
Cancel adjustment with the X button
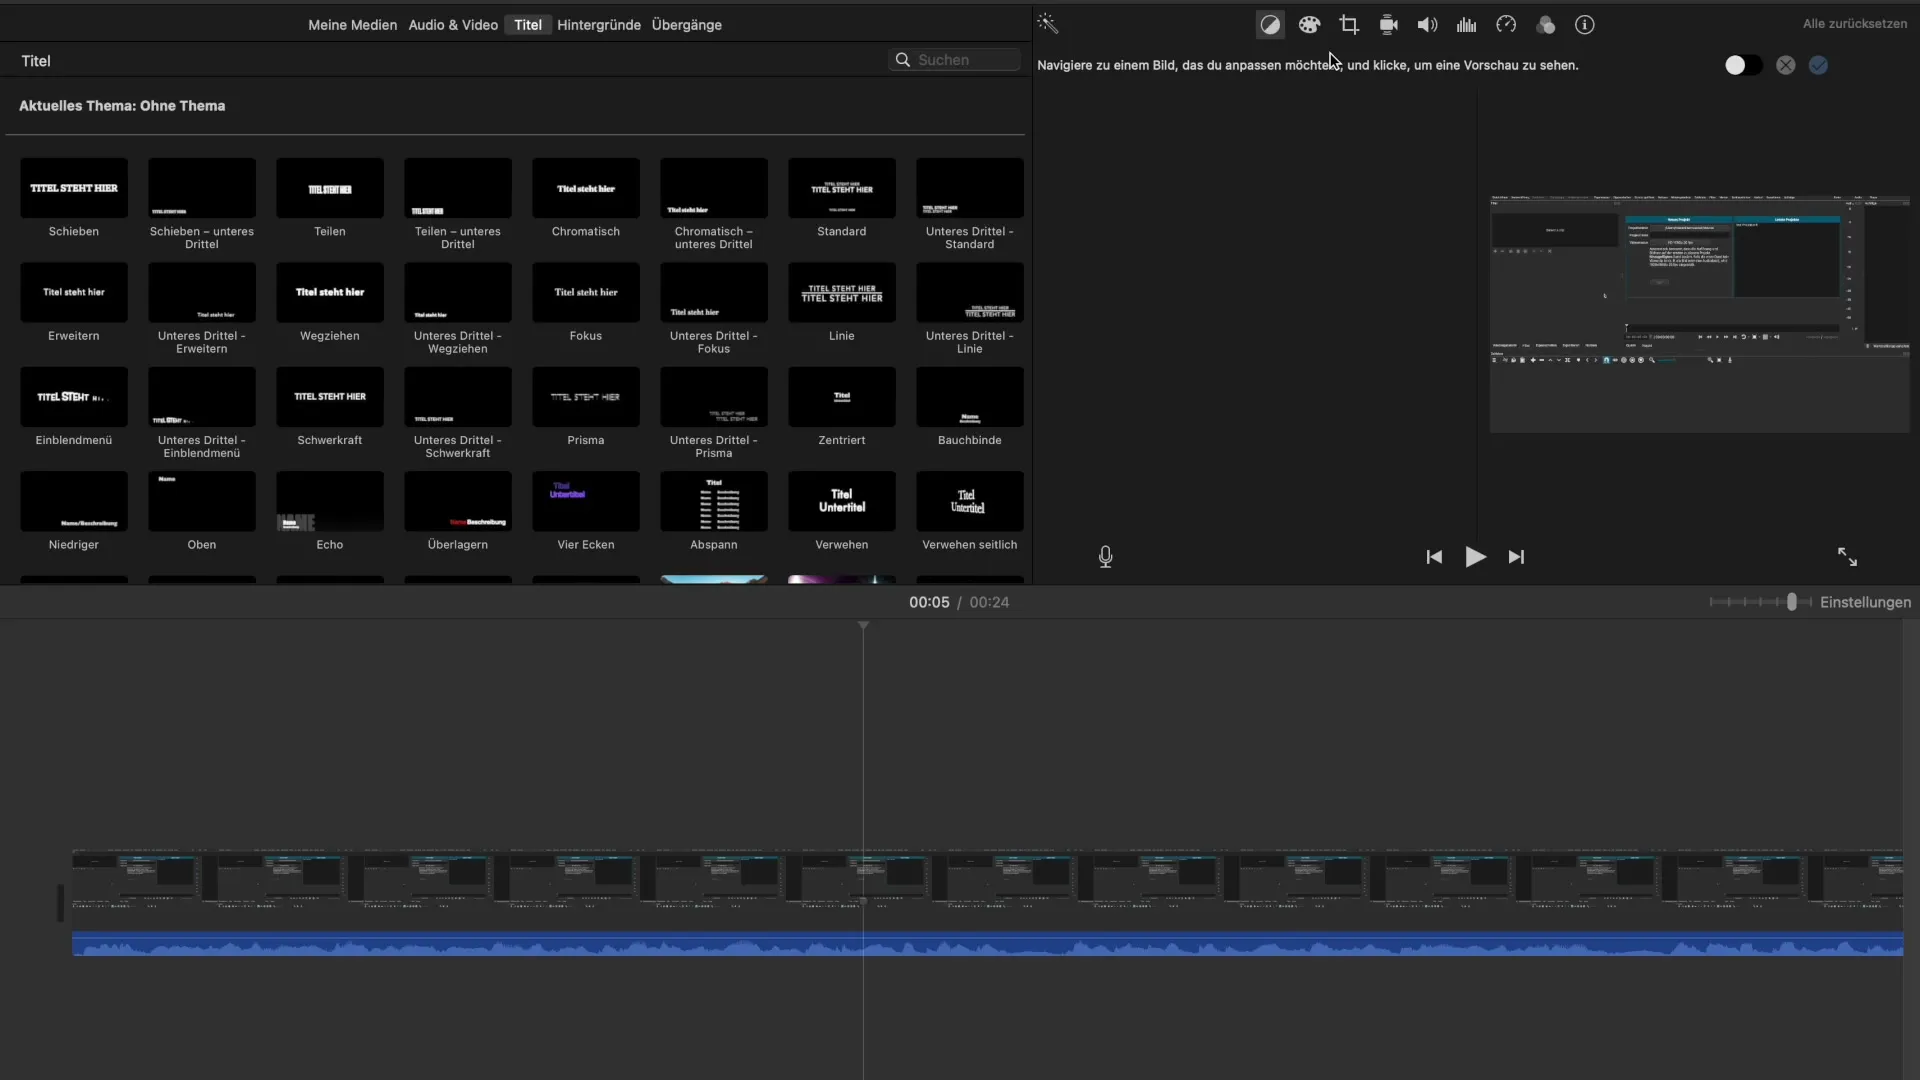[x=1785, y=65]
